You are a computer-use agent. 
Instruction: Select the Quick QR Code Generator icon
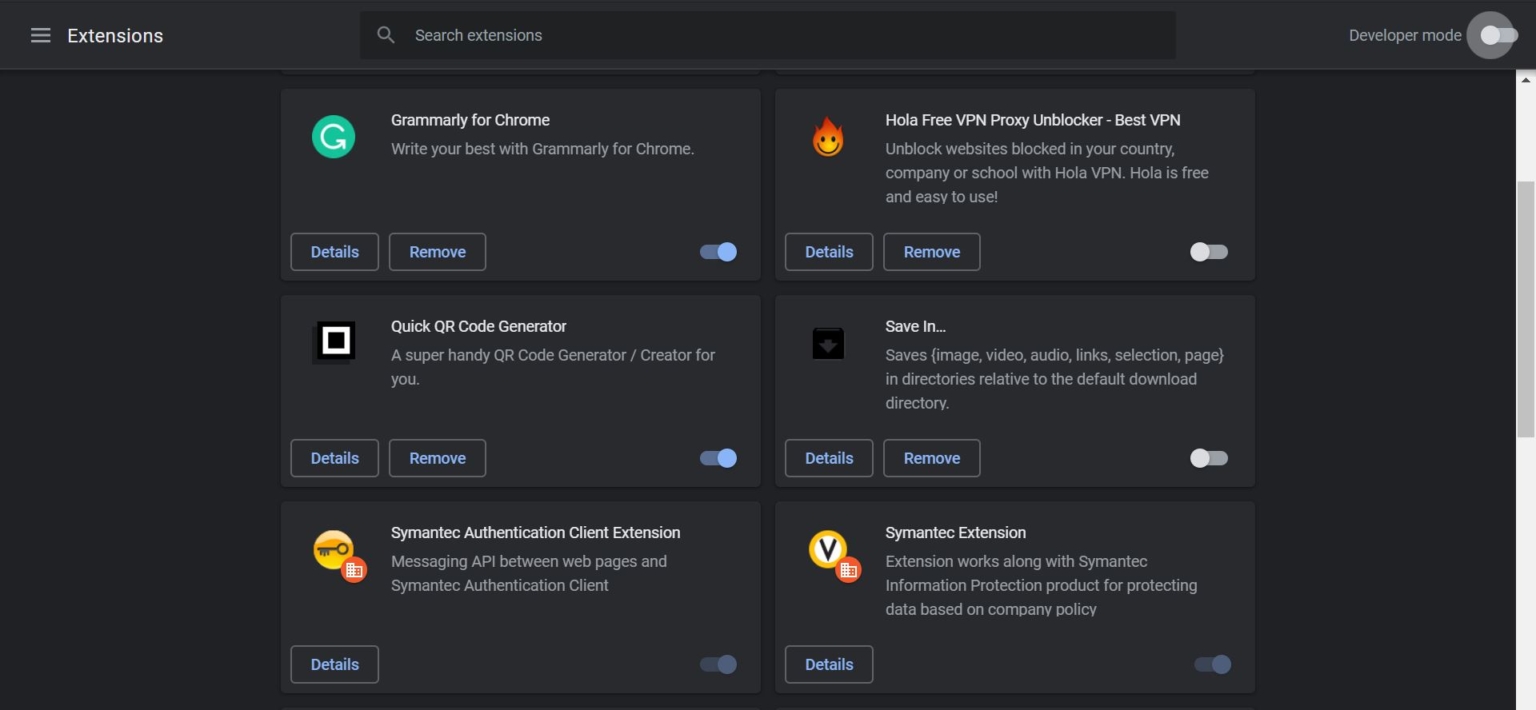point(333,341)
